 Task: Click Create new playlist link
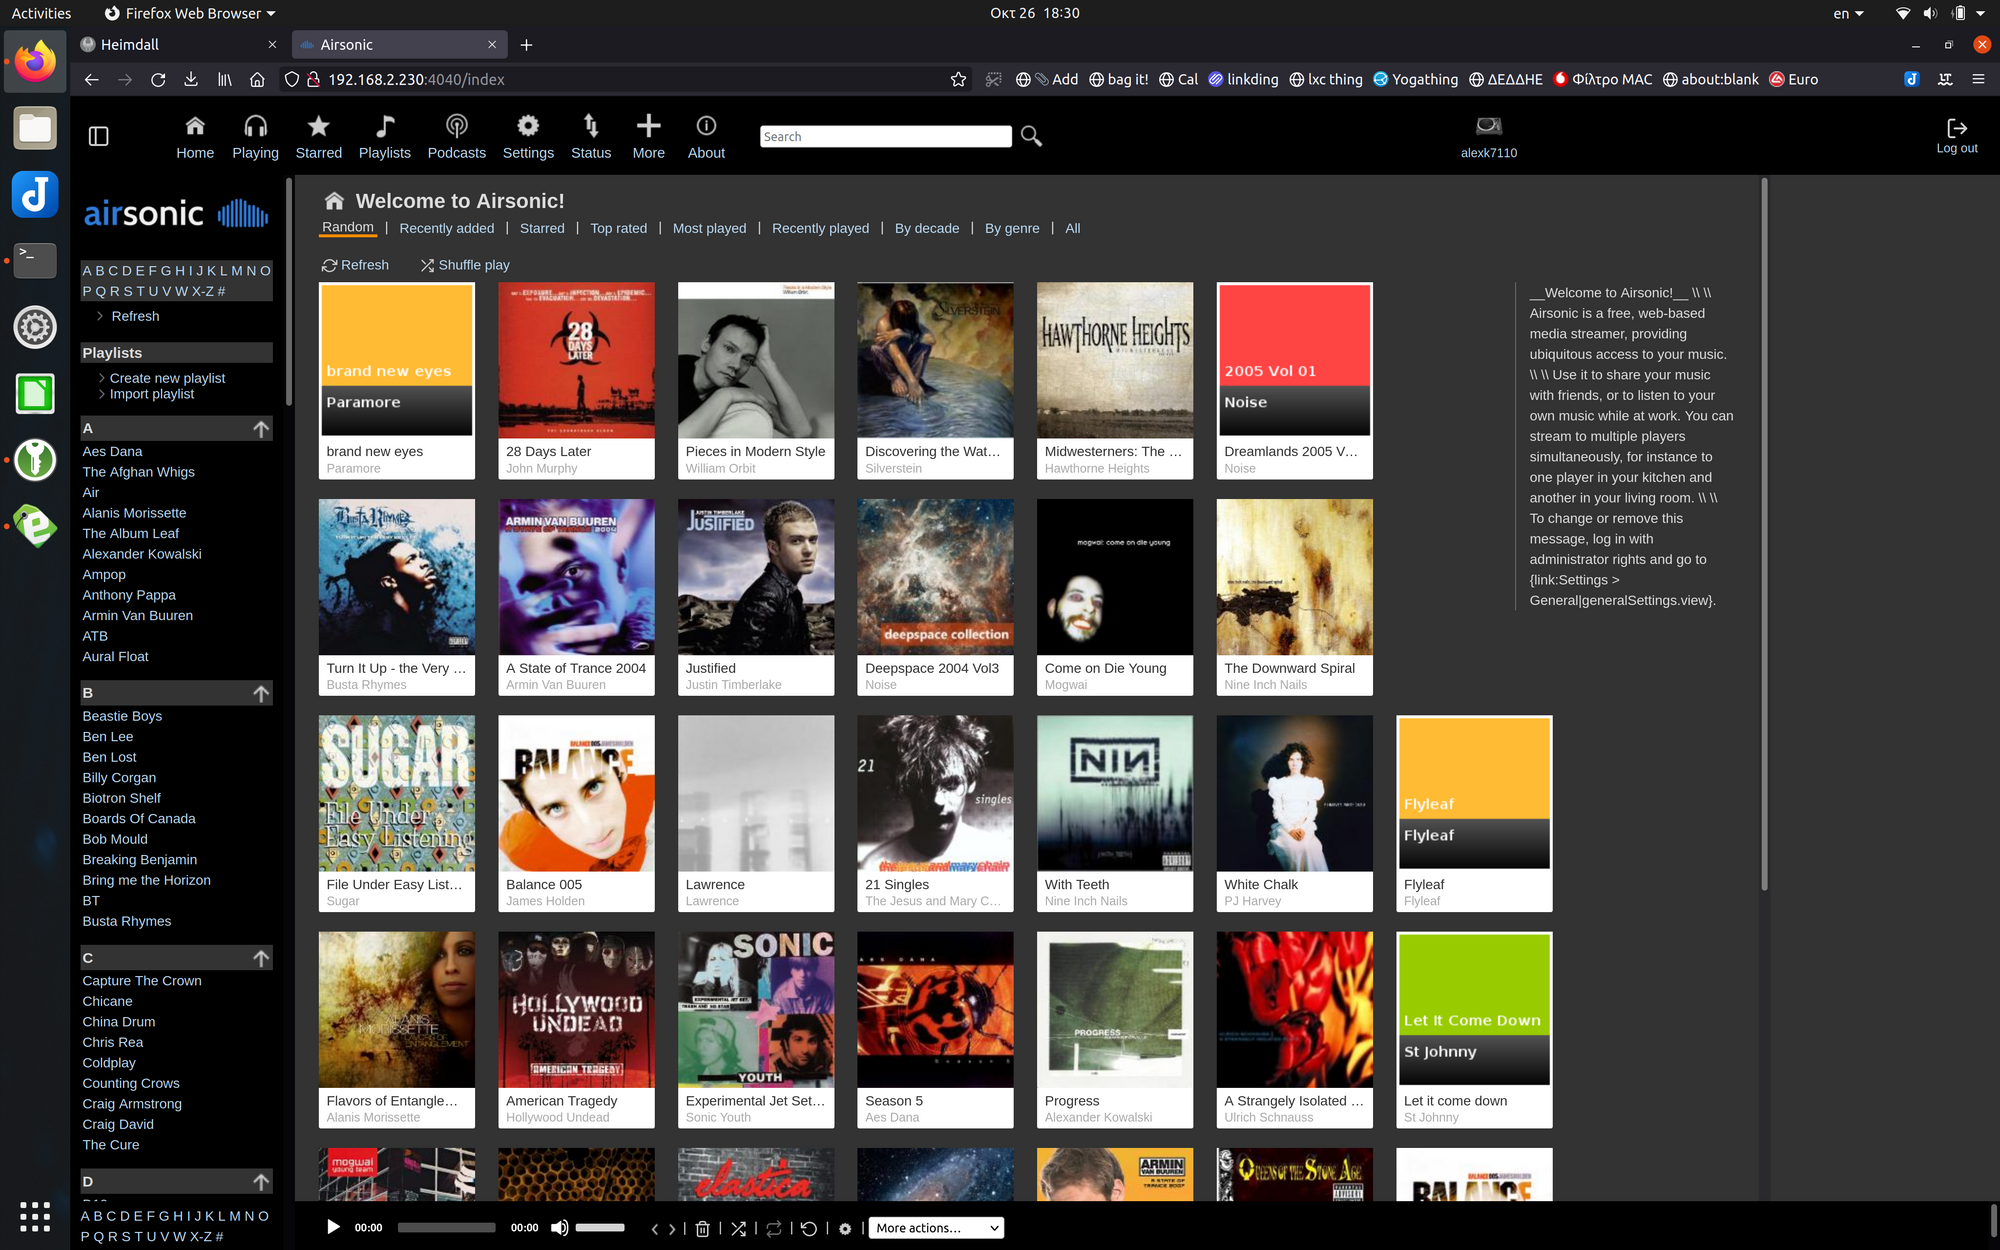click(167, 378)
